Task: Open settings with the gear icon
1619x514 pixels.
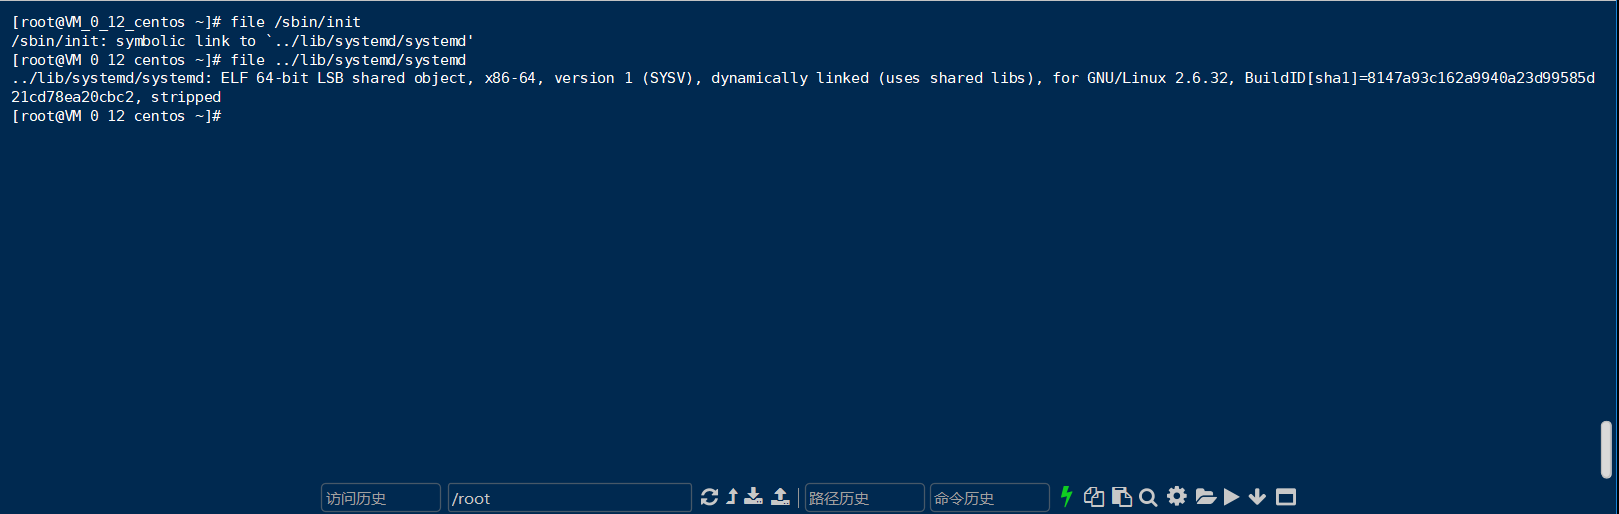Action: coord(1177,496)
